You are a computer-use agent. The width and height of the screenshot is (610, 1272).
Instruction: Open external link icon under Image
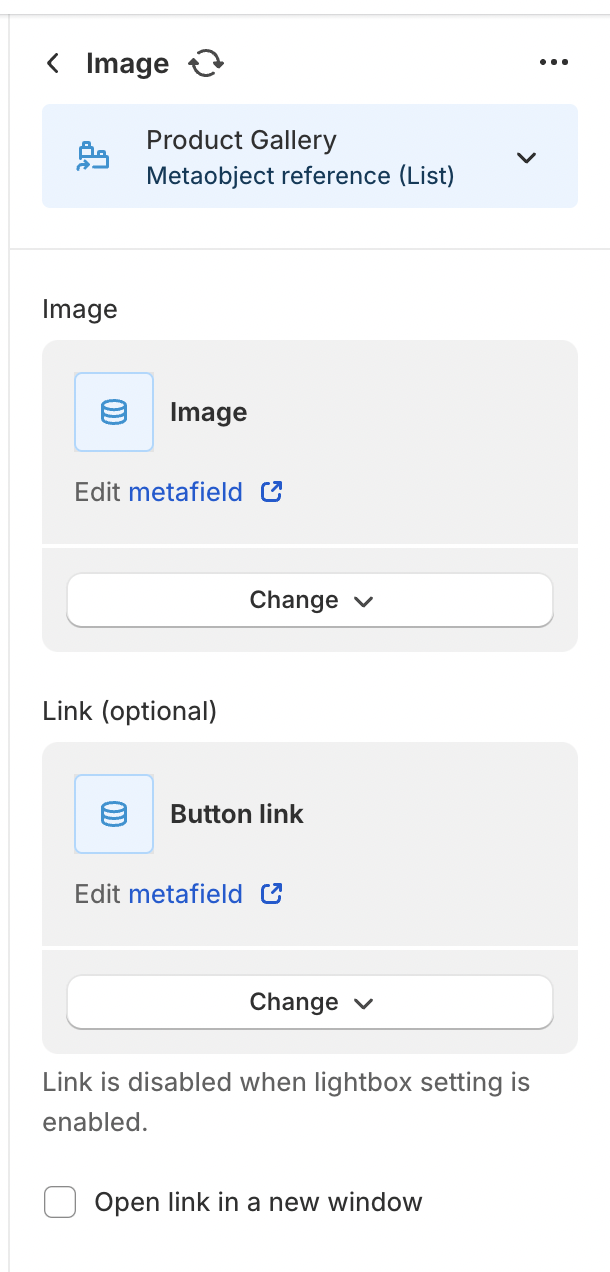pos(271,492)
